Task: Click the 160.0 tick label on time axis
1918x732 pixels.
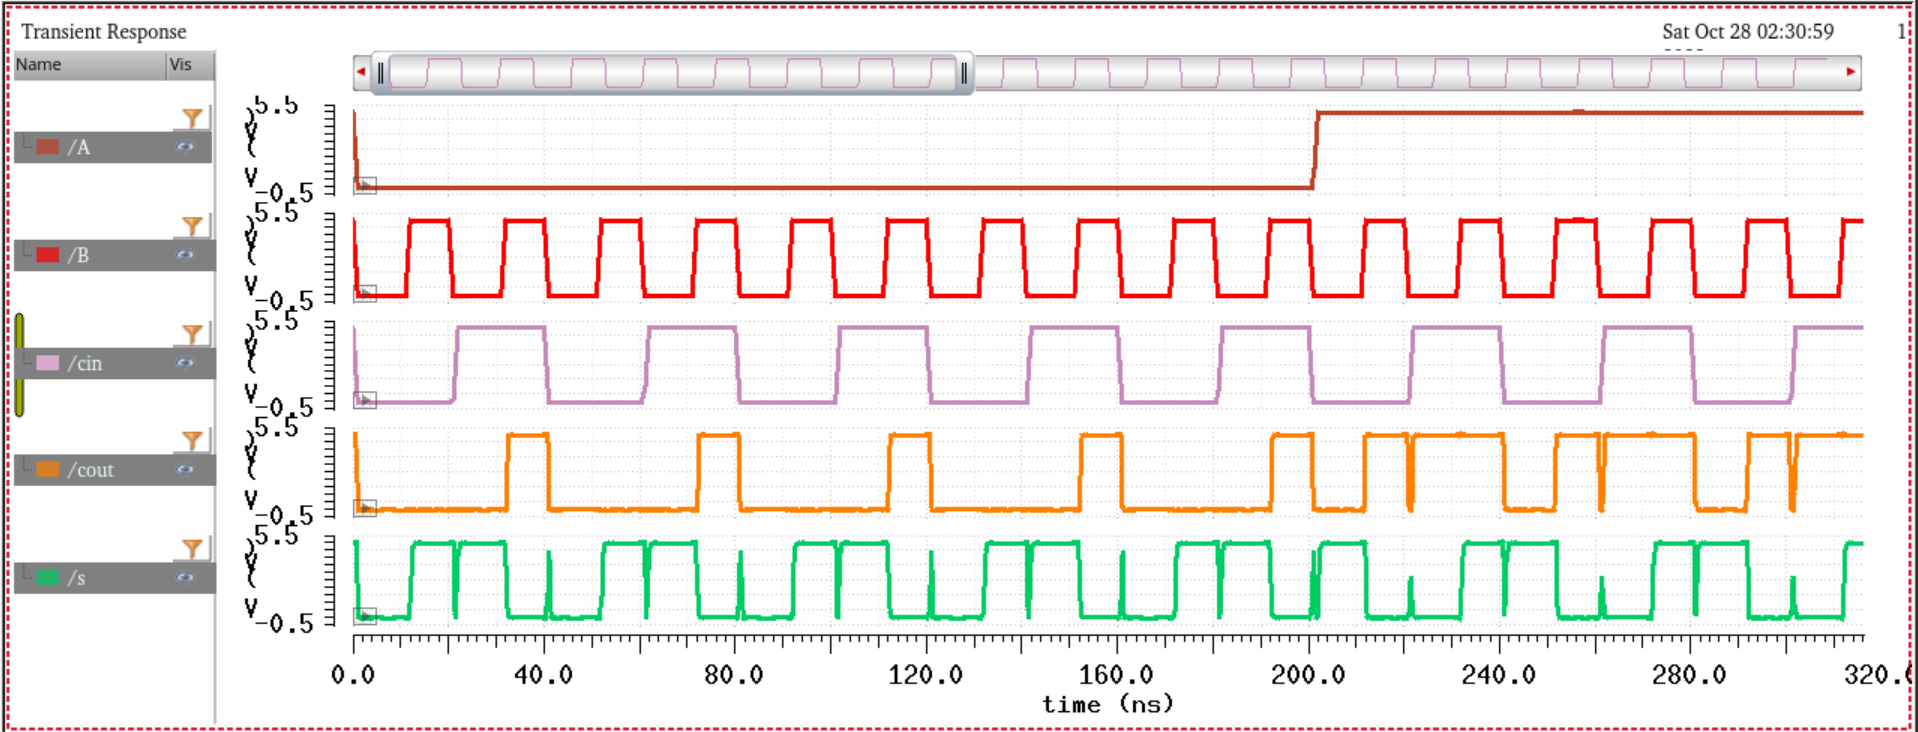Action: [1115, 675]
